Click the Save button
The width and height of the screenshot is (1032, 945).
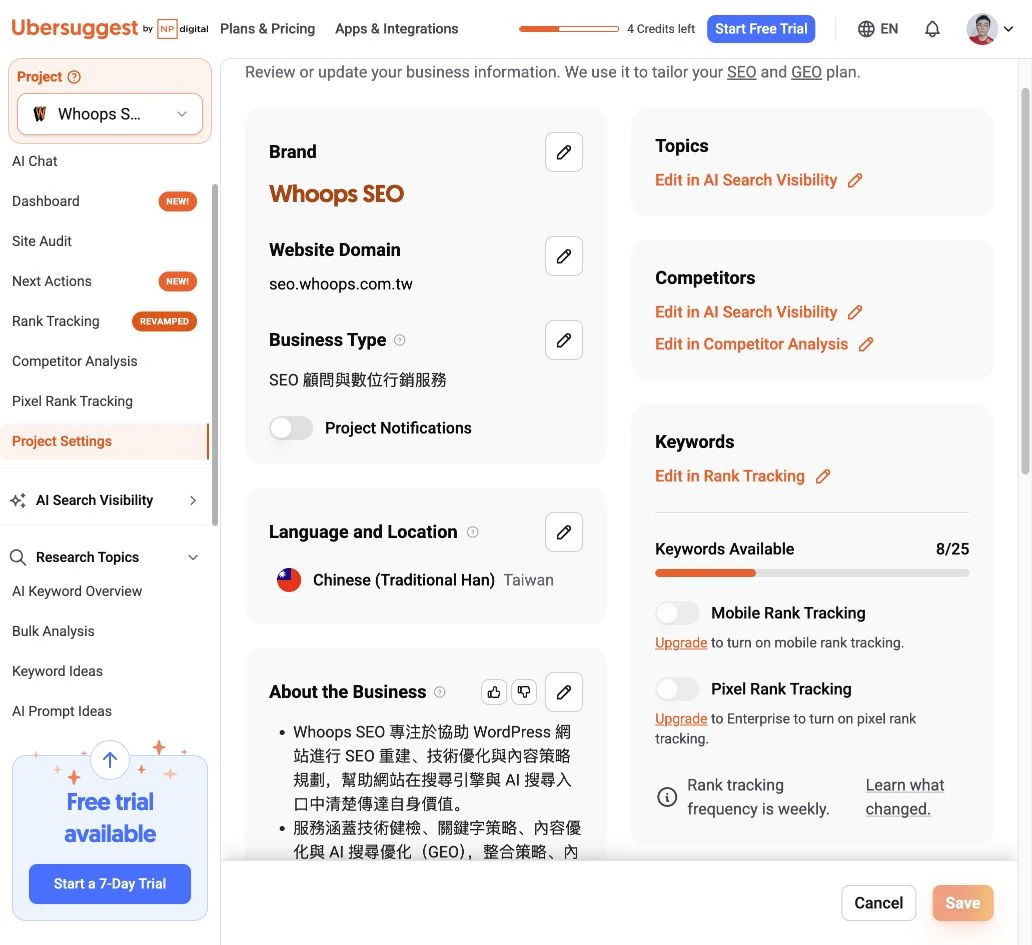coord(962,903)
